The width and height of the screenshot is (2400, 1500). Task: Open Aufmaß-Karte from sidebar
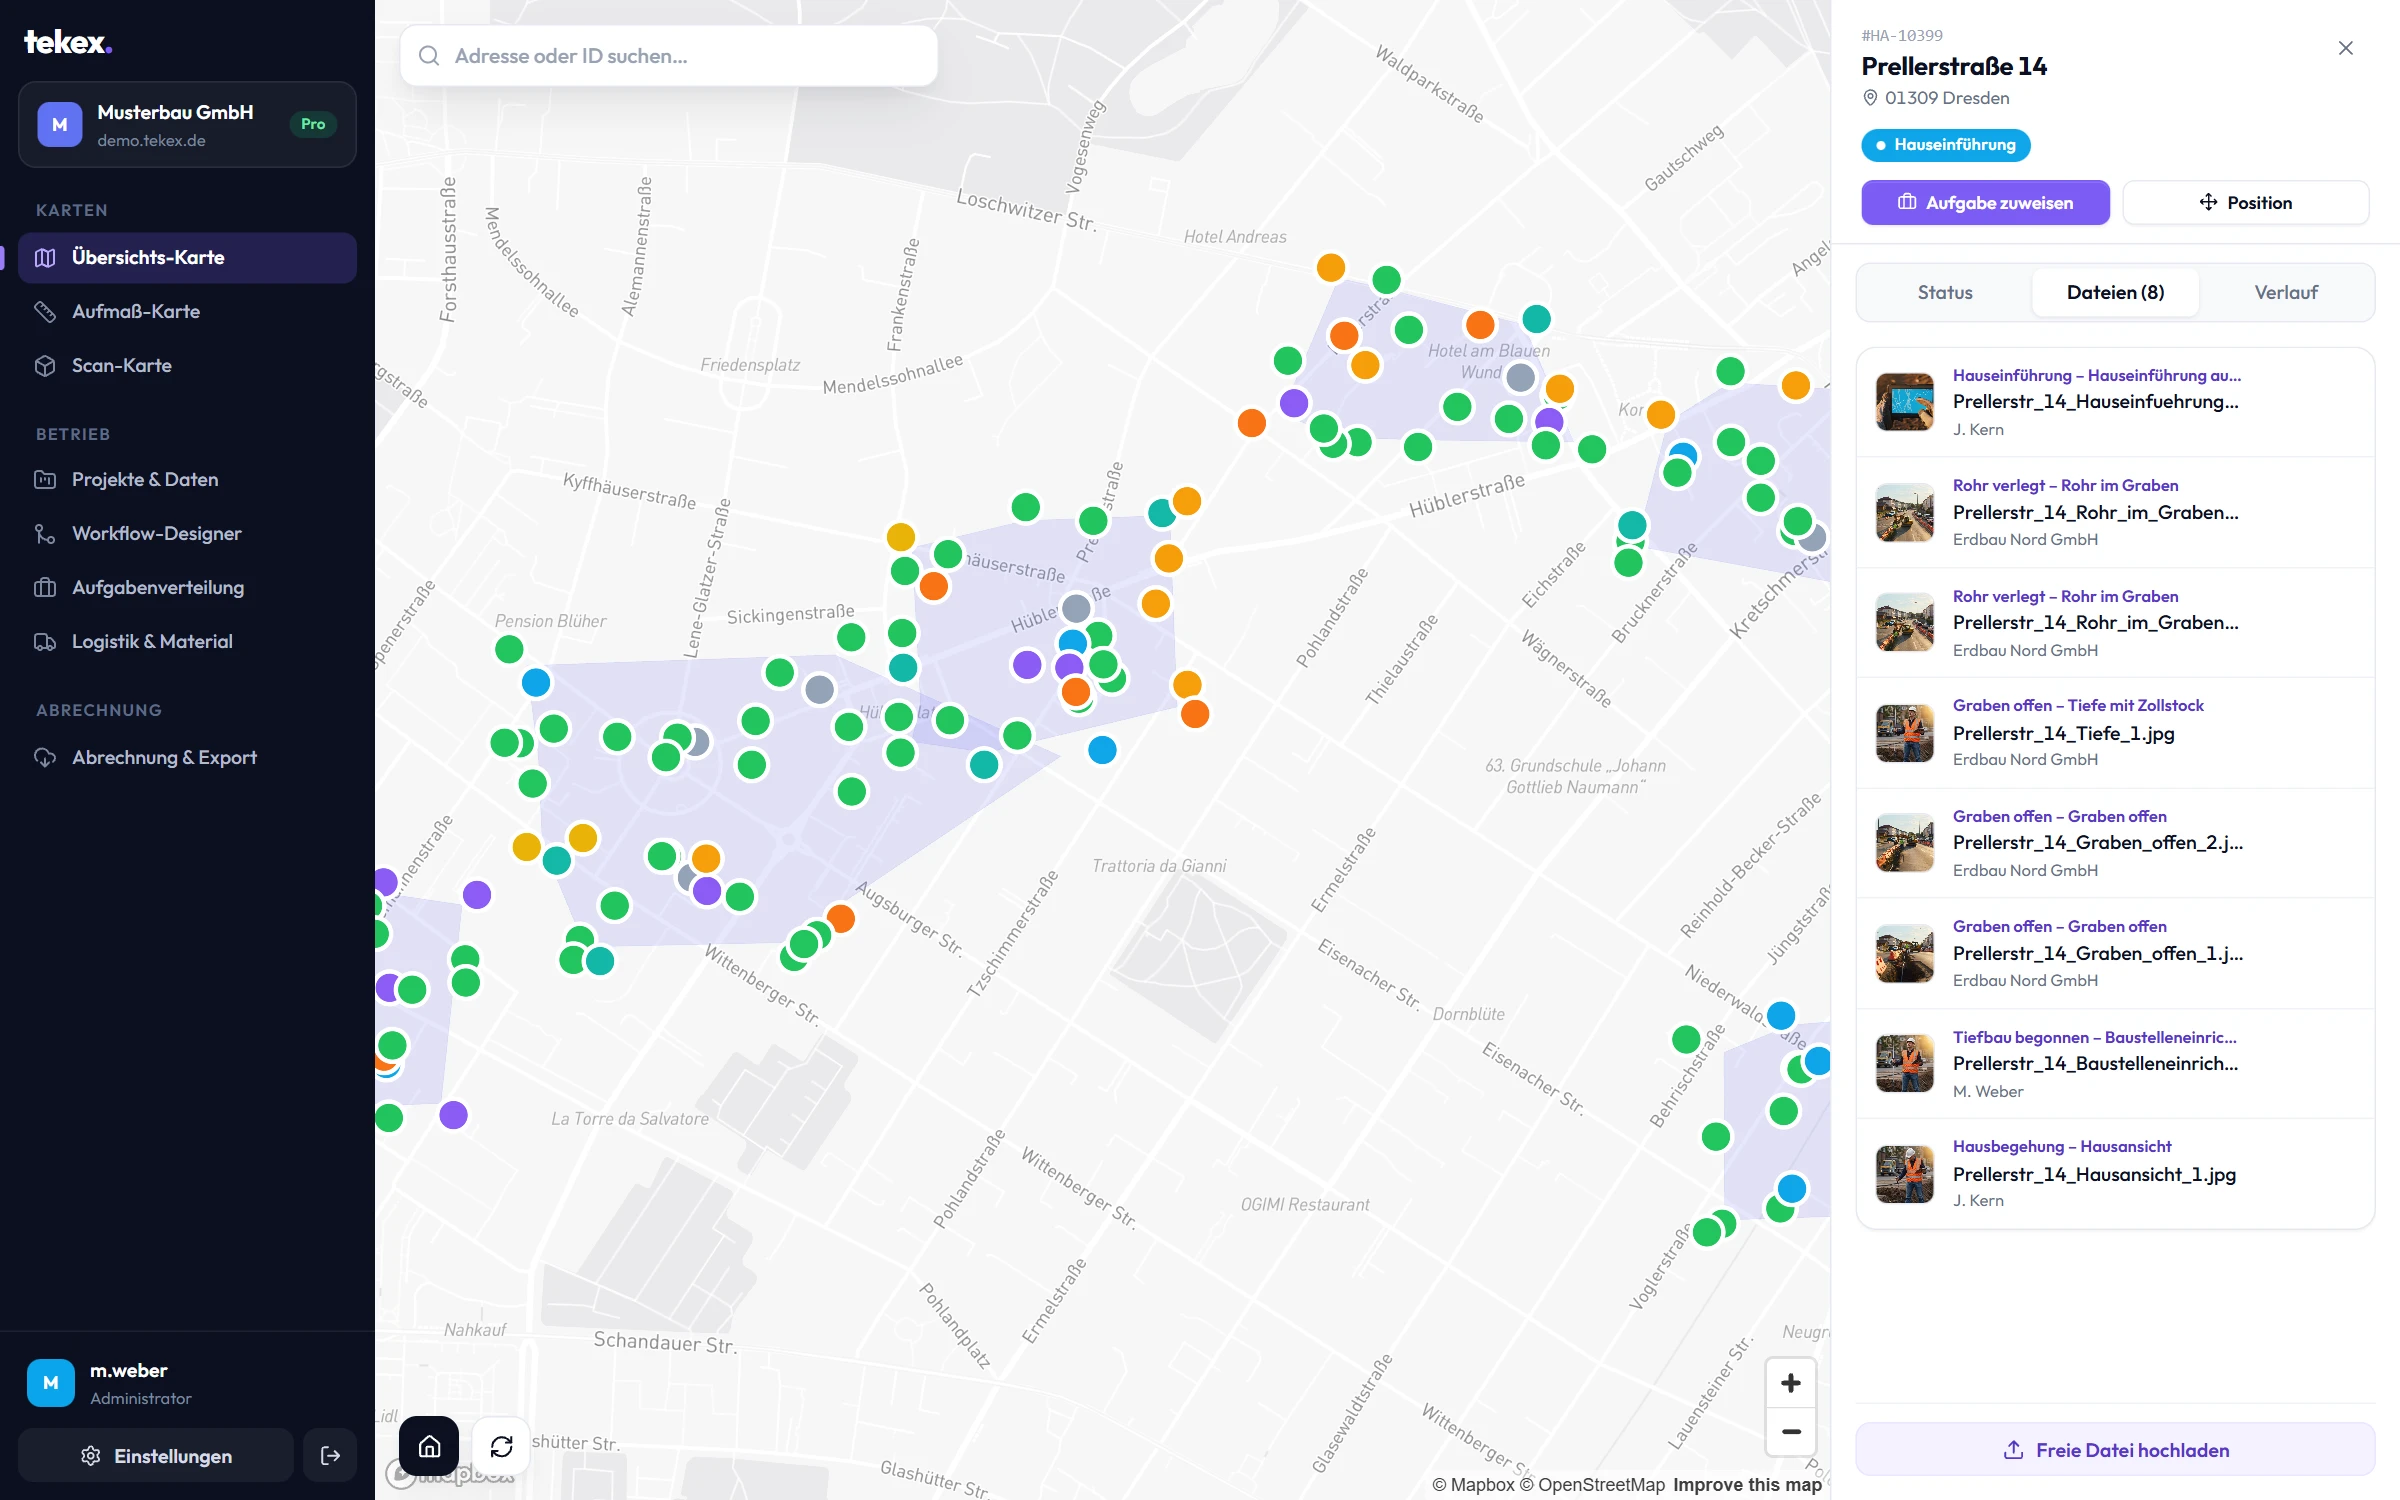tap(187, 311)
